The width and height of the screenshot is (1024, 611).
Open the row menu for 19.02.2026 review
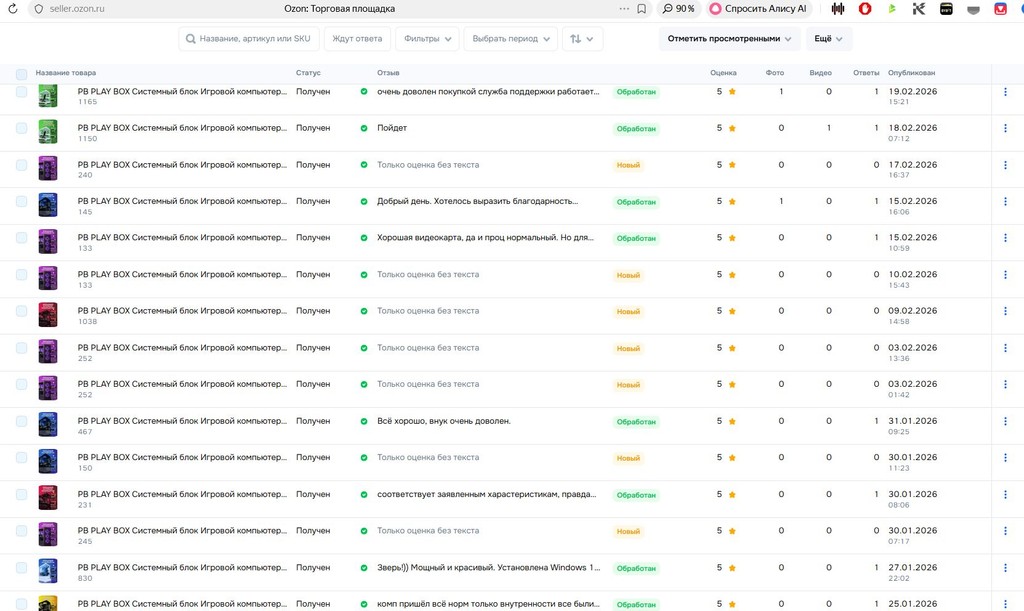click(x=1005, y=92)
